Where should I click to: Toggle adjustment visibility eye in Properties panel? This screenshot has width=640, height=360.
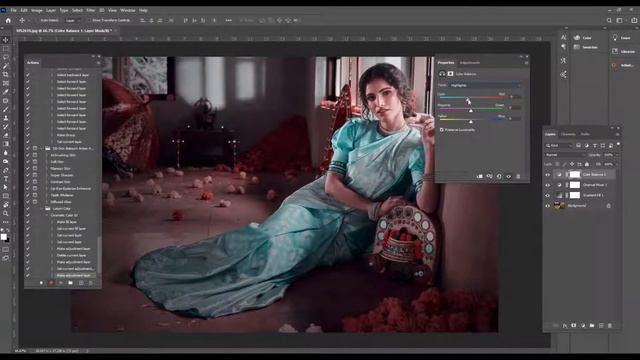point(509,176)
